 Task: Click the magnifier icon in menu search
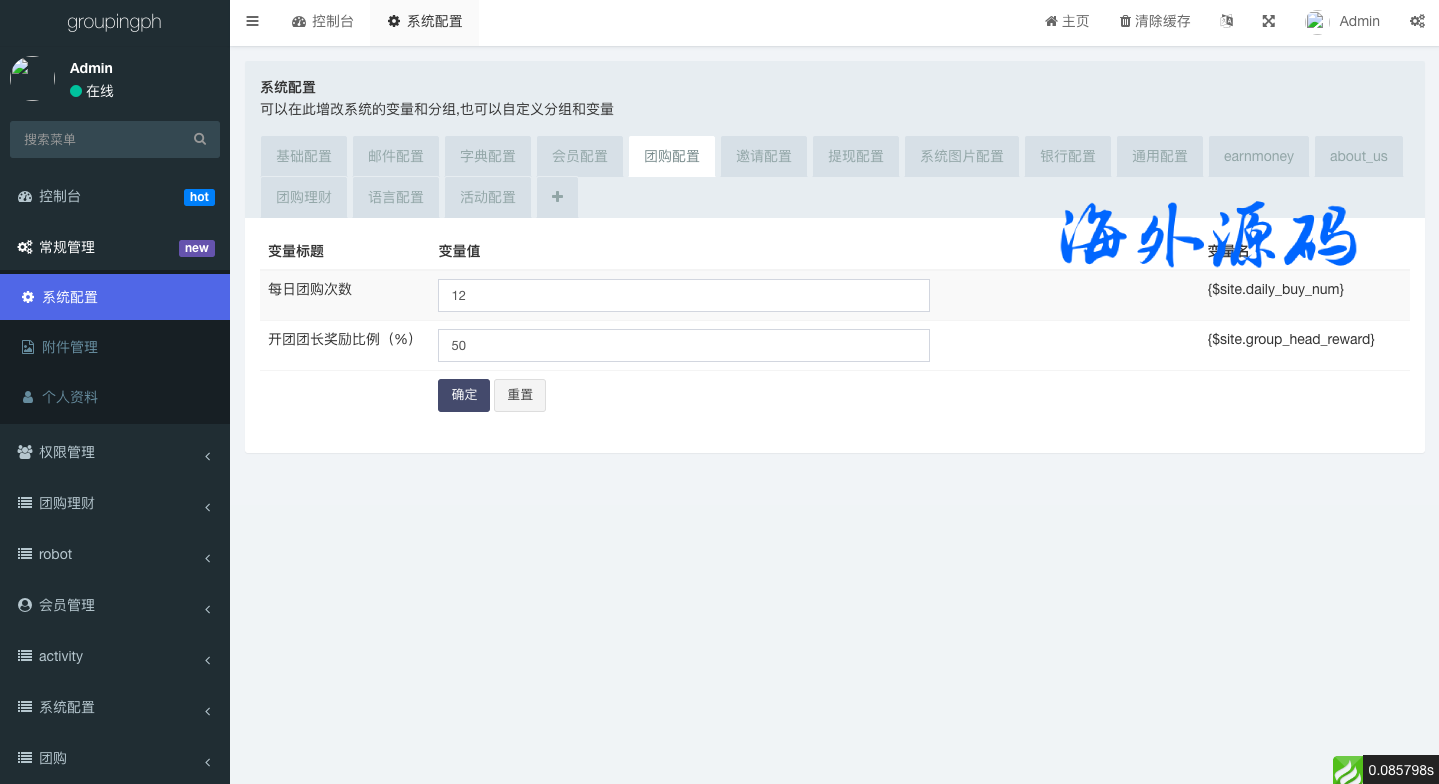point(200,139)
